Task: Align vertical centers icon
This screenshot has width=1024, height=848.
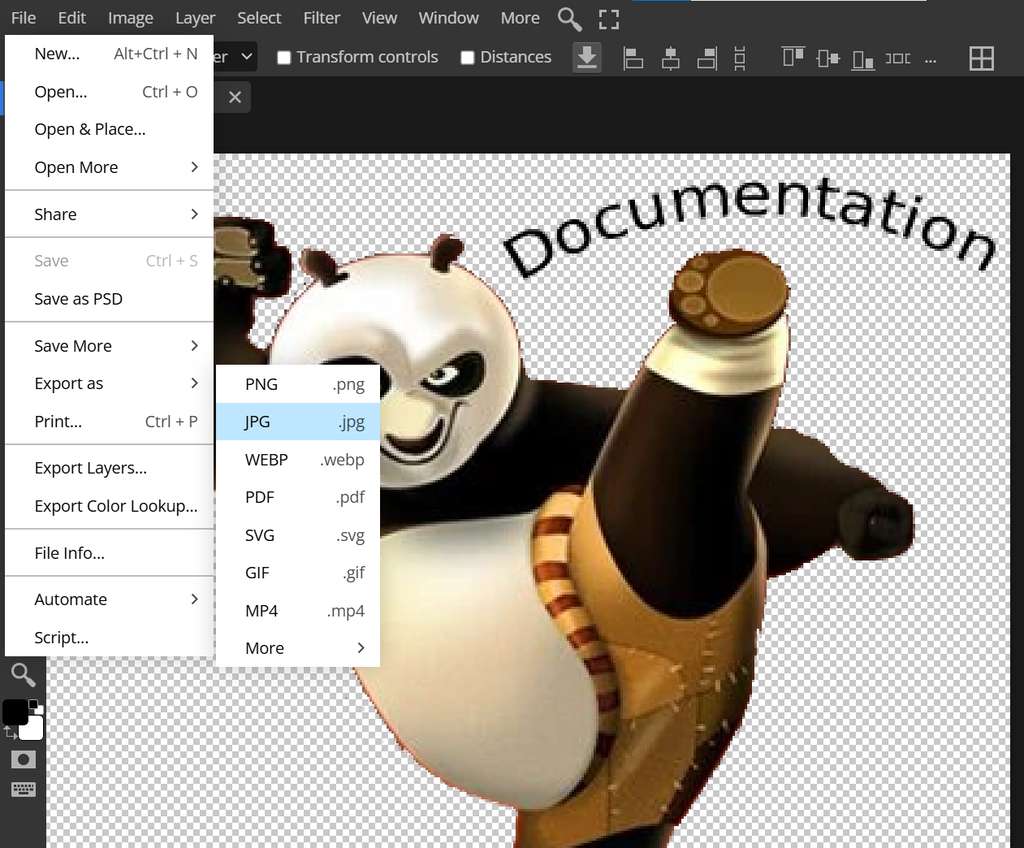Action: point(827,59)
